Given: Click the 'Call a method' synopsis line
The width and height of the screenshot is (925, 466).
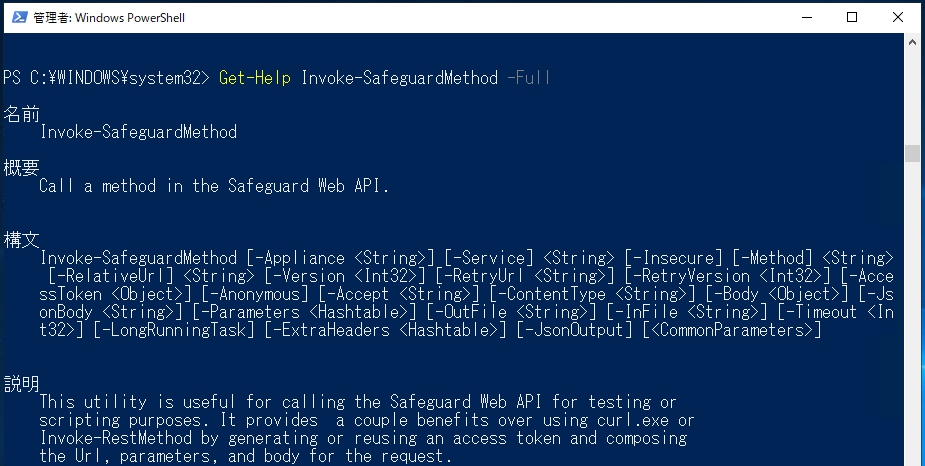Looking at the screenshot, I should tap(214, 186).
